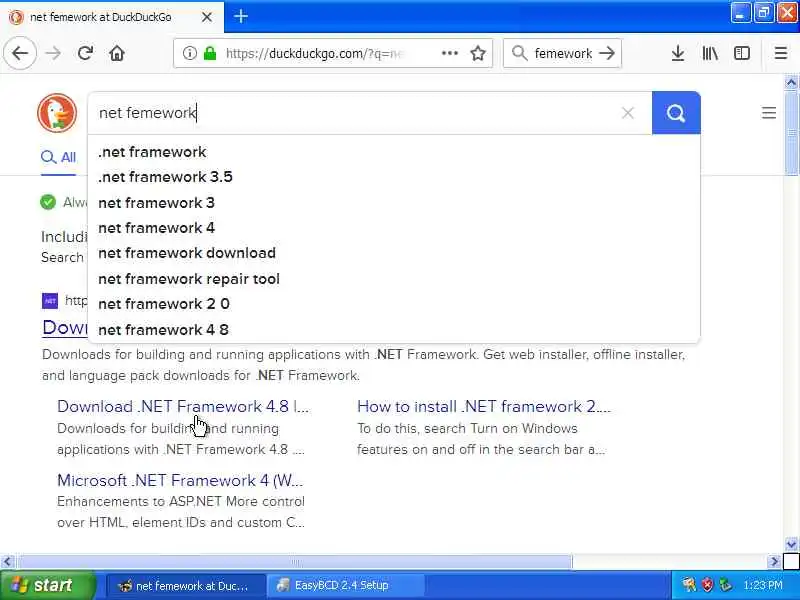Choose suggestion ".net framework"
This screenshot has height=600, width=800.
(x=394, y=152)
